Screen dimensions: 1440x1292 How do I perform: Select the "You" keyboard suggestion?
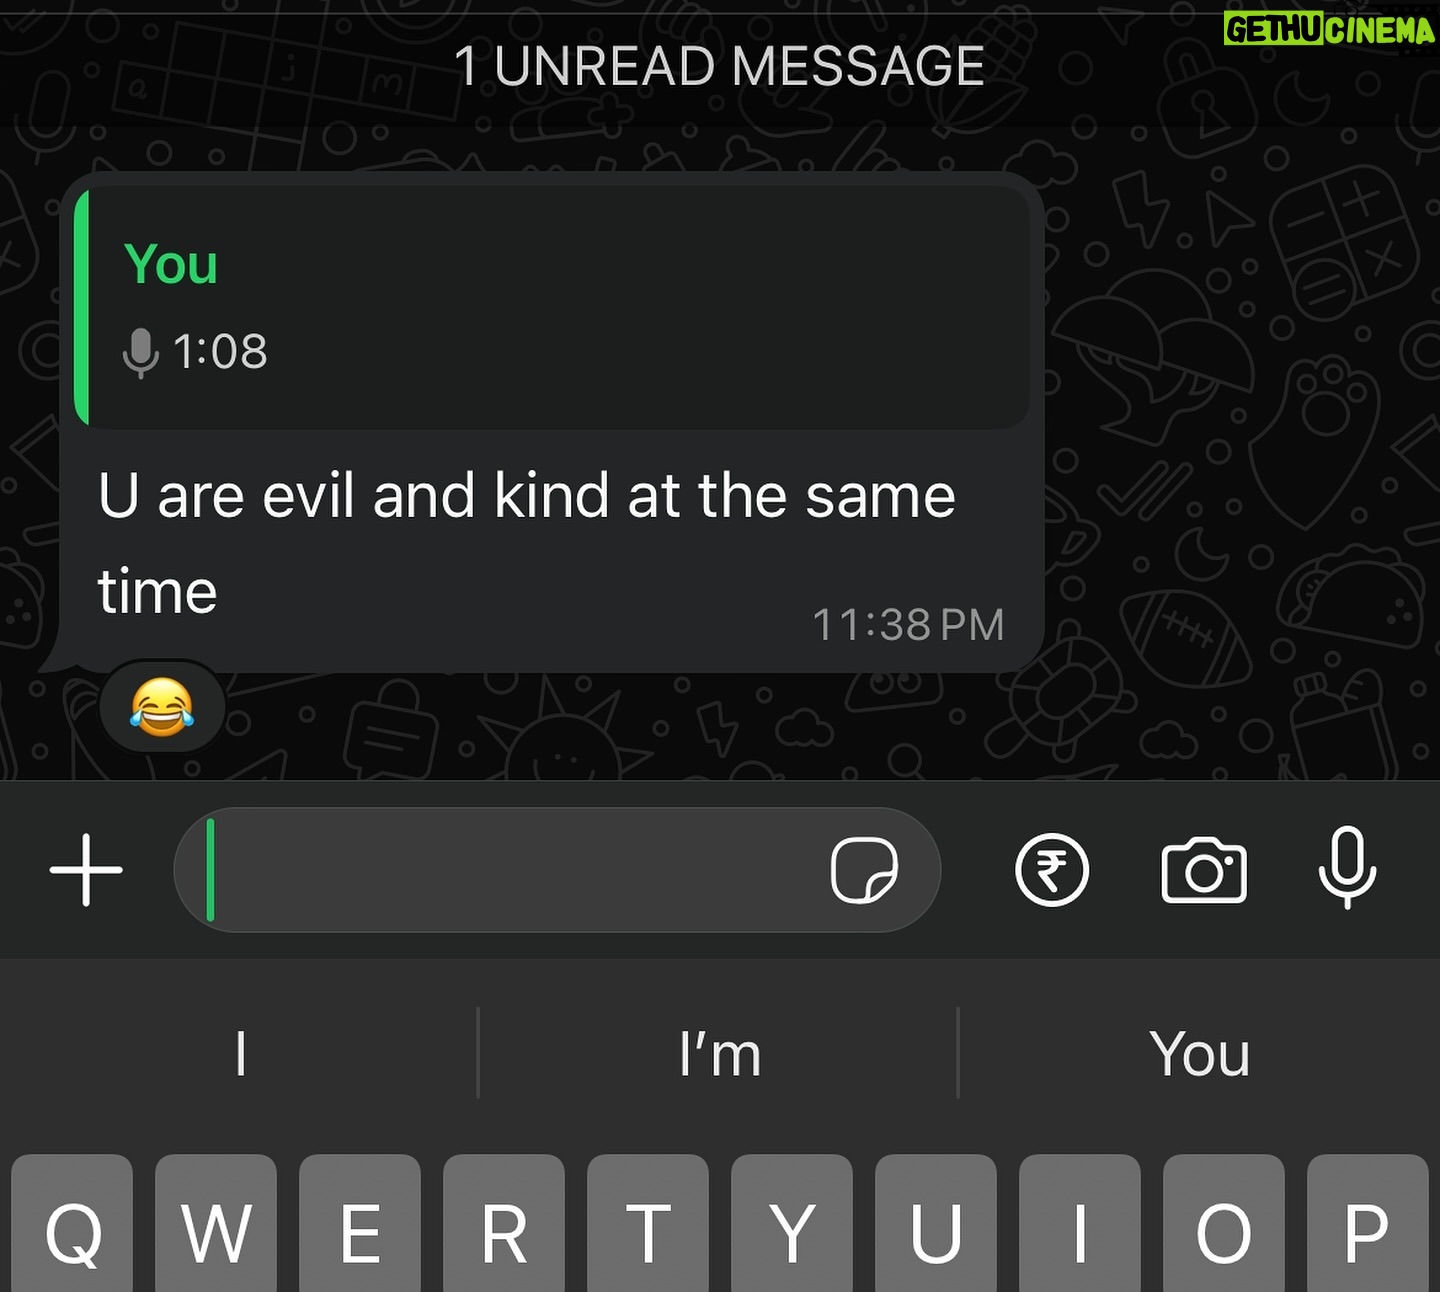1199,1054
